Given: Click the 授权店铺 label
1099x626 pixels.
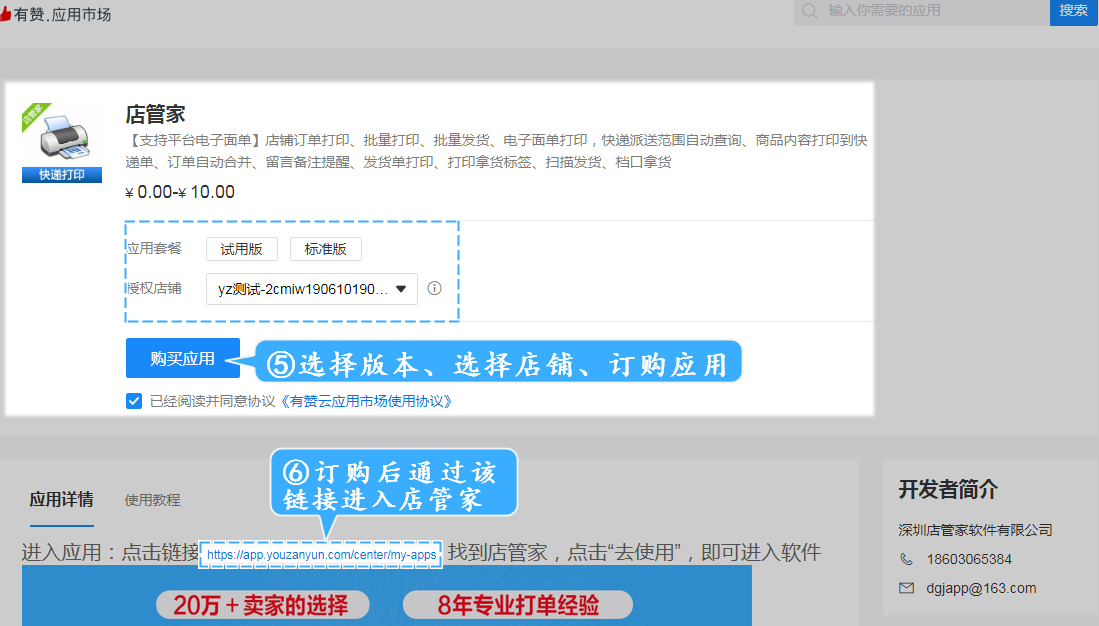Looking at the screenshot, I should coord(155,288).
